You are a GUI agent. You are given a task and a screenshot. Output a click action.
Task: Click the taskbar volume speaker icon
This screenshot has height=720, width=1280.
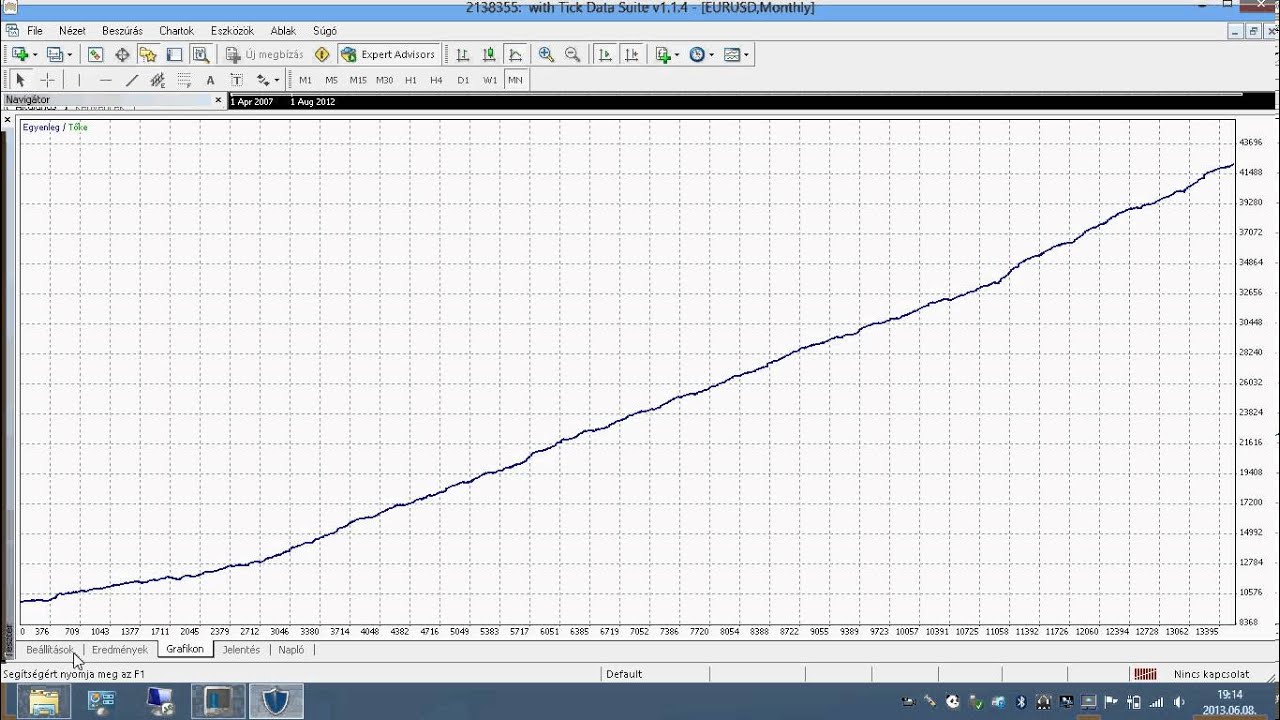[1180, 702]
